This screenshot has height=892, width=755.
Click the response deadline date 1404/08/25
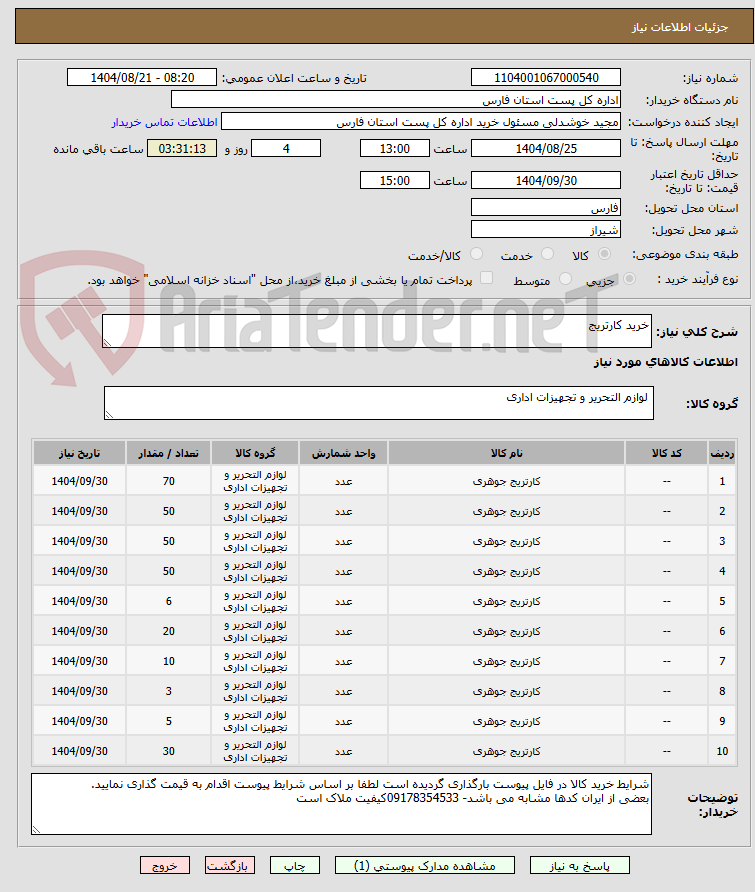546,148
